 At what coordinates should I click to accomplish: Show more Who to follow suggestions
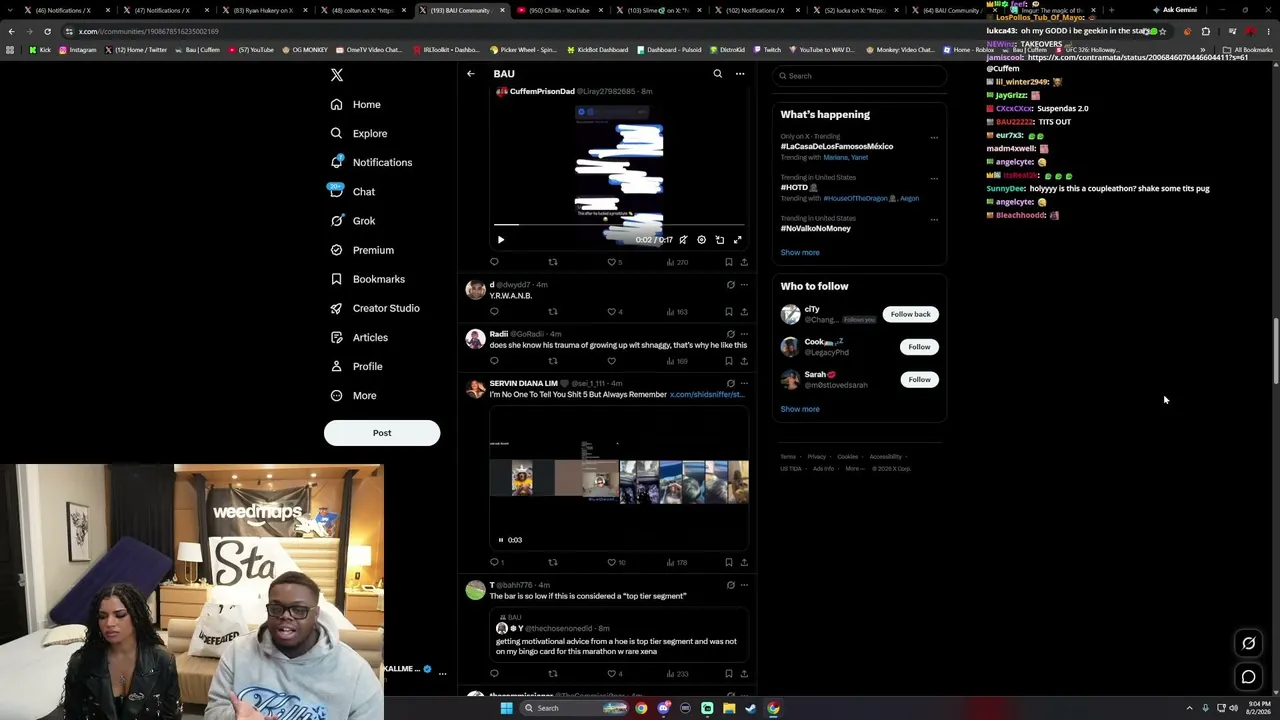800,409
